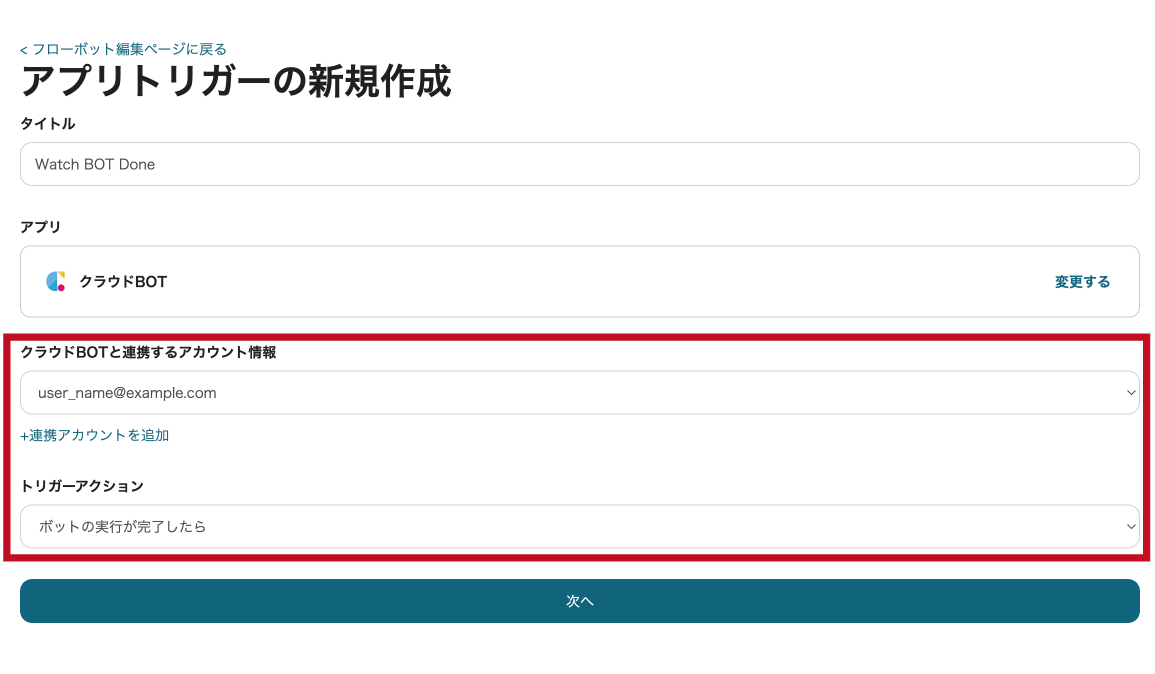This screenshot has height=674, width=1155.
Task: Click 変更する to change the app
Action: point(1082,282)
